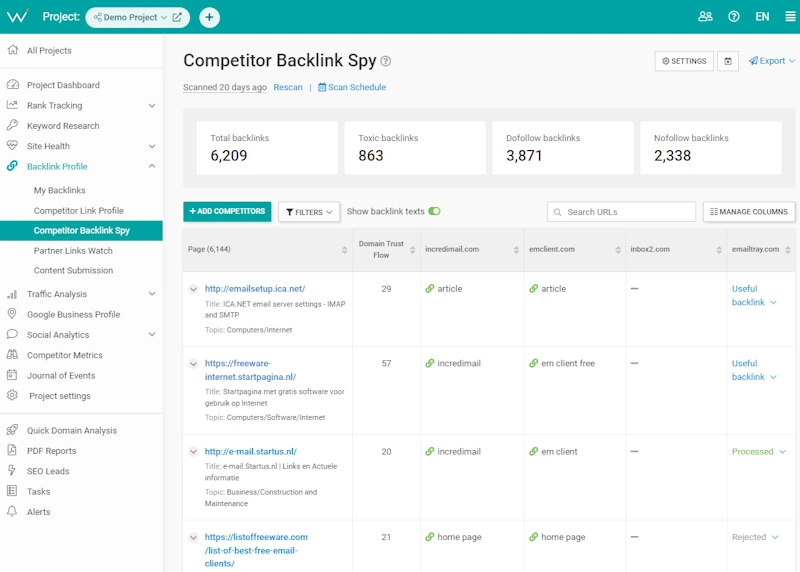Click the SEO Leads lightning icon
The width and height of the screenshot is (800, 572).
(x=12, y=470)
